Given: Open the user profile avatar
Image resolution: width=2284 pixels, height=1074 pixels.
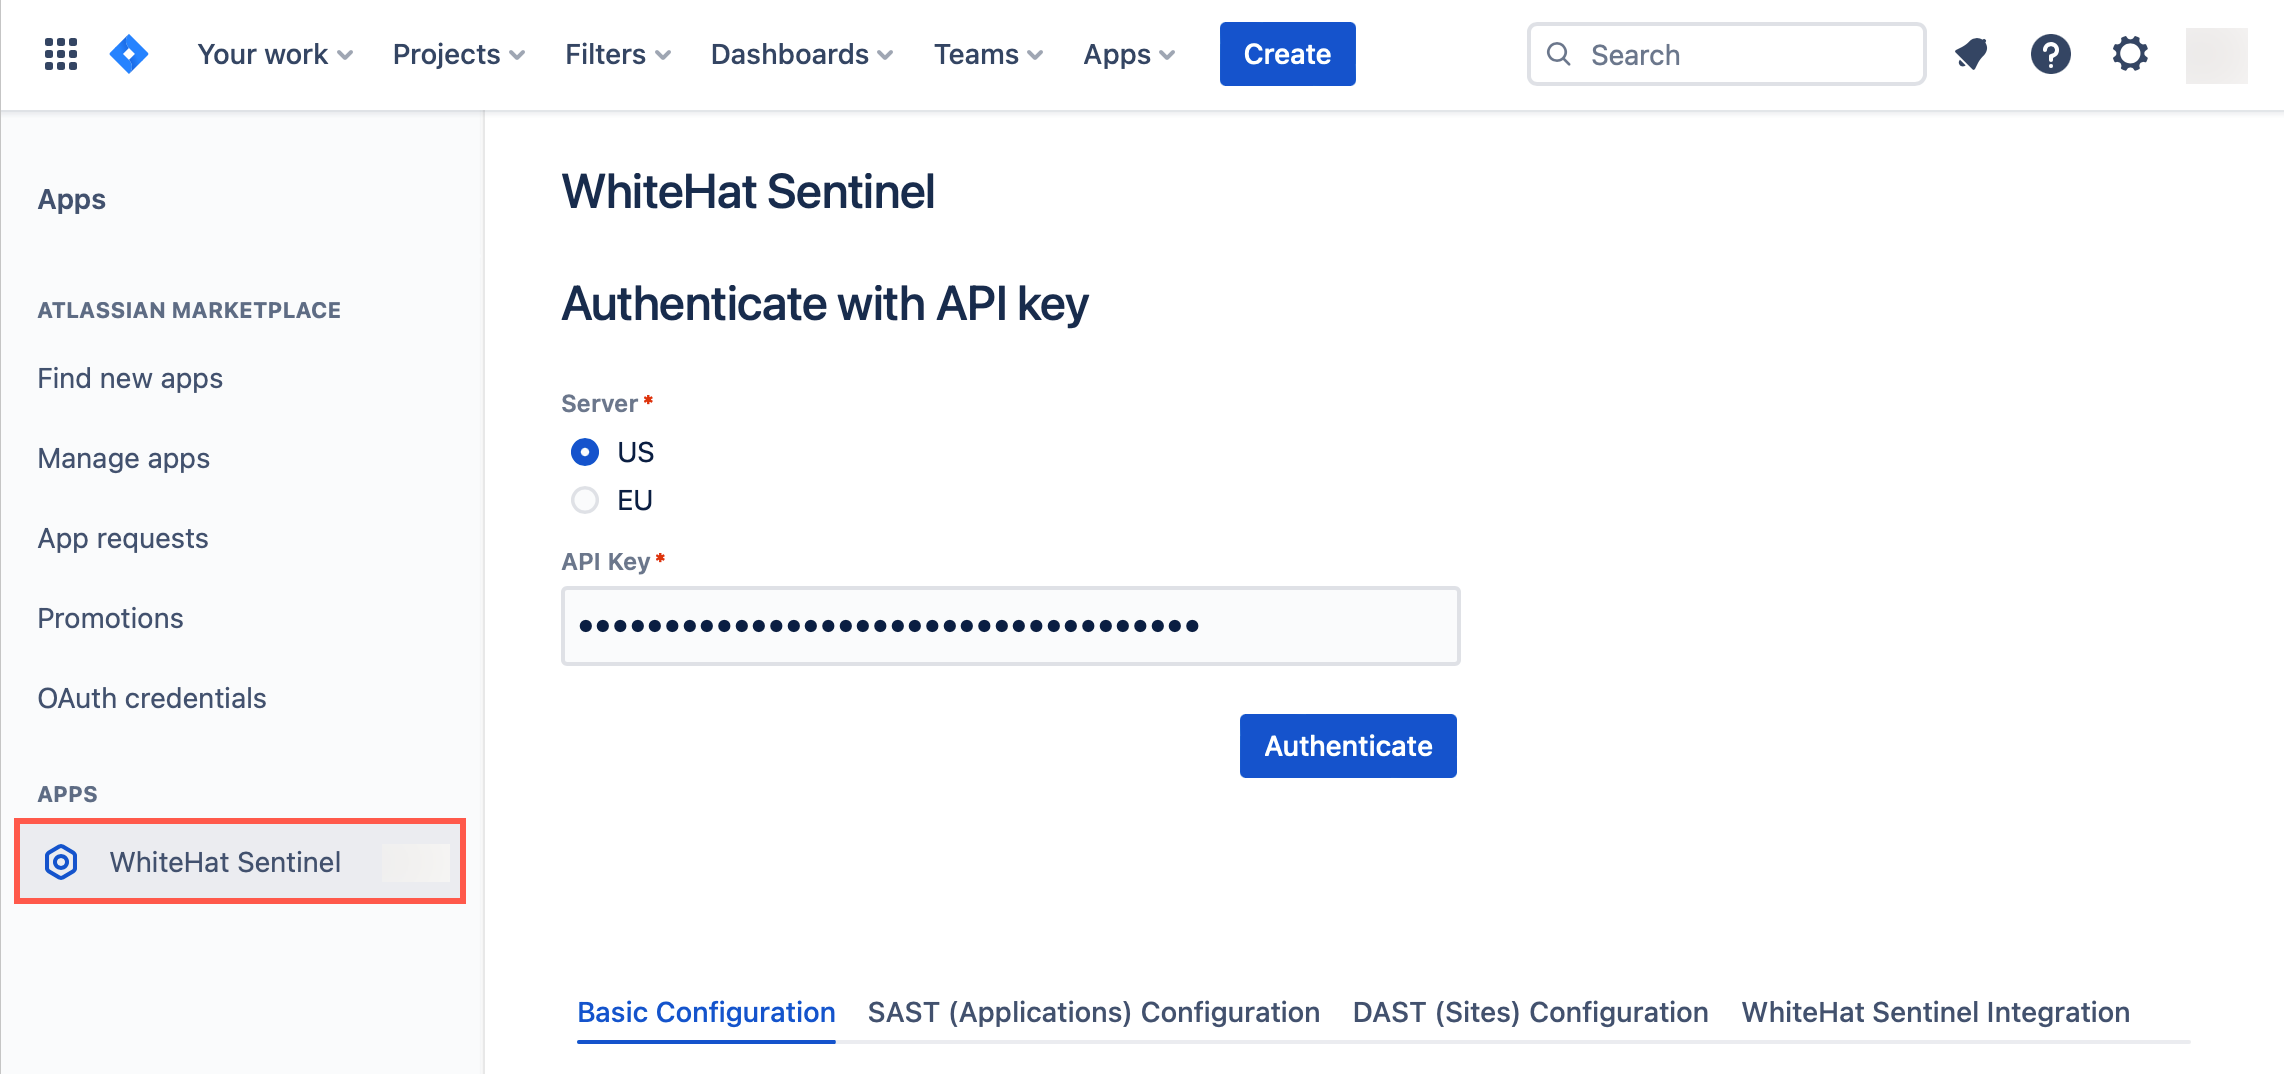Looking at the screenshot, I should click(2216, 55).
